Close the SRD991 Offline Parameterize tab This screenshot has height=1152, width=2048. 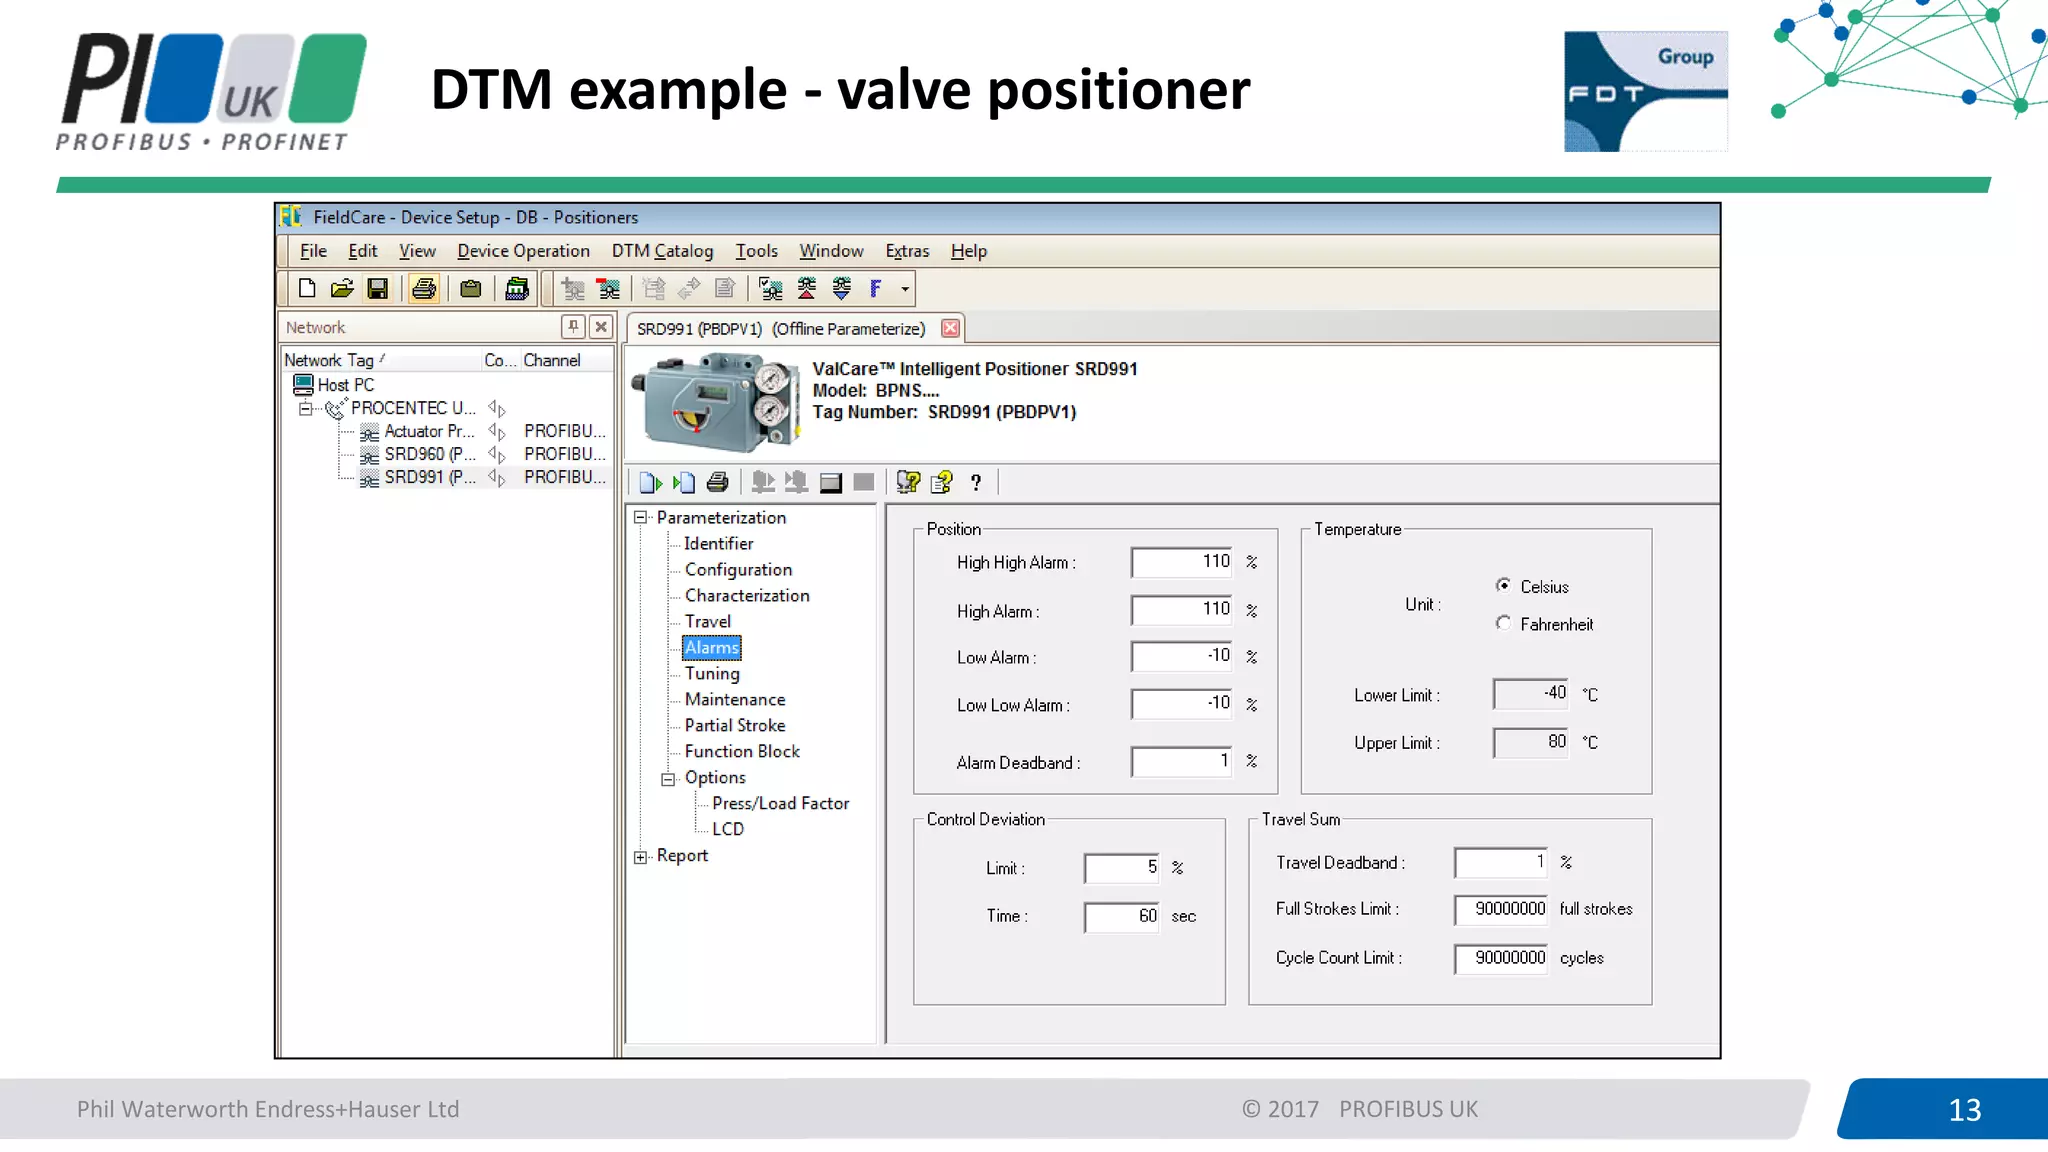[x=951, y=328]
